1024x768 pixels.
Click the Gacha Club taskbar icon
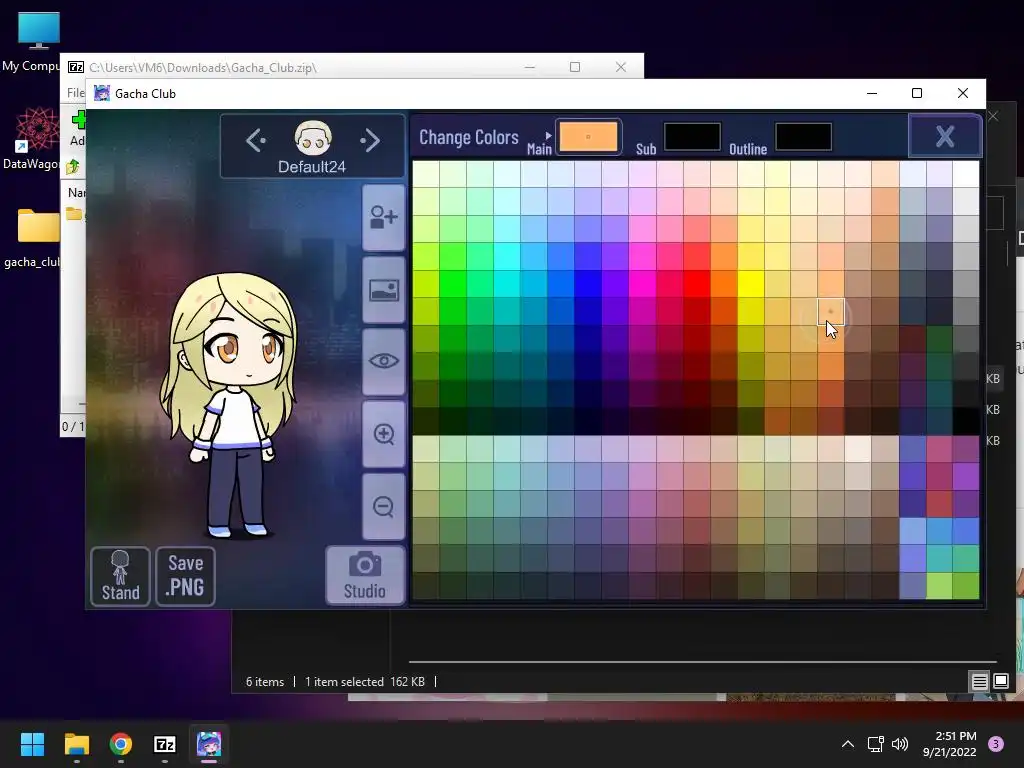click(x=209, y=744)
